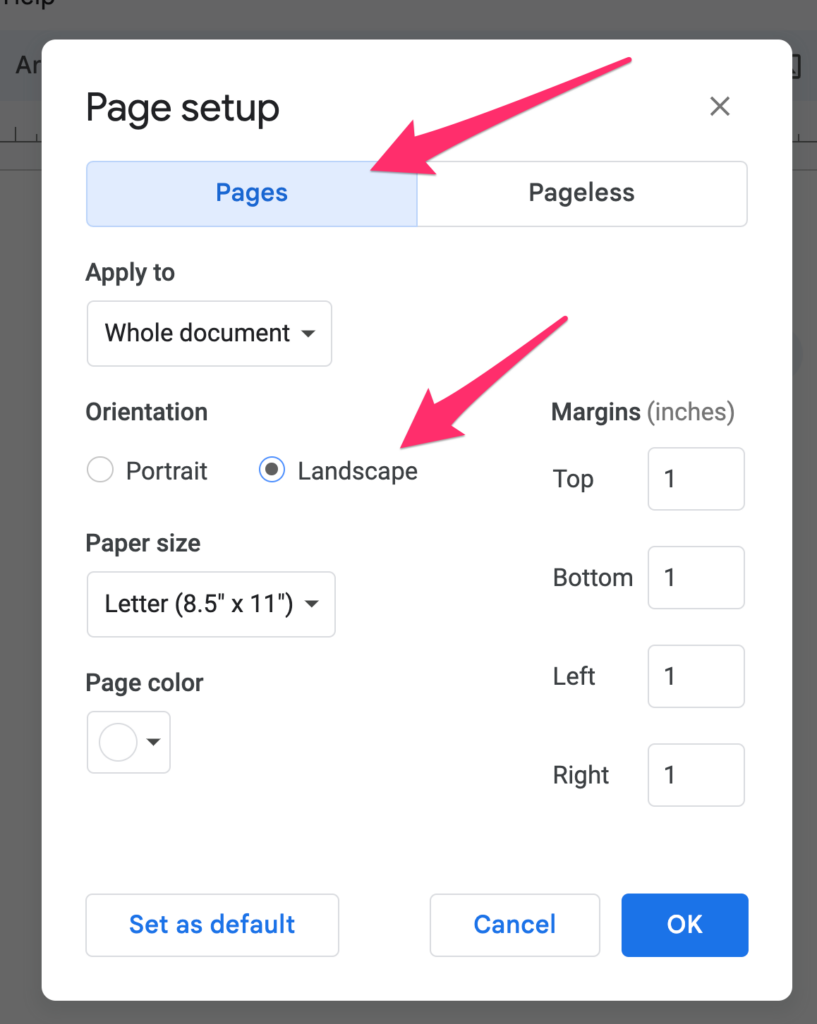The width and height of the screenshot is (817, 1024).
Task: Open the Whole document dropdown
Action: coord(208,333)
